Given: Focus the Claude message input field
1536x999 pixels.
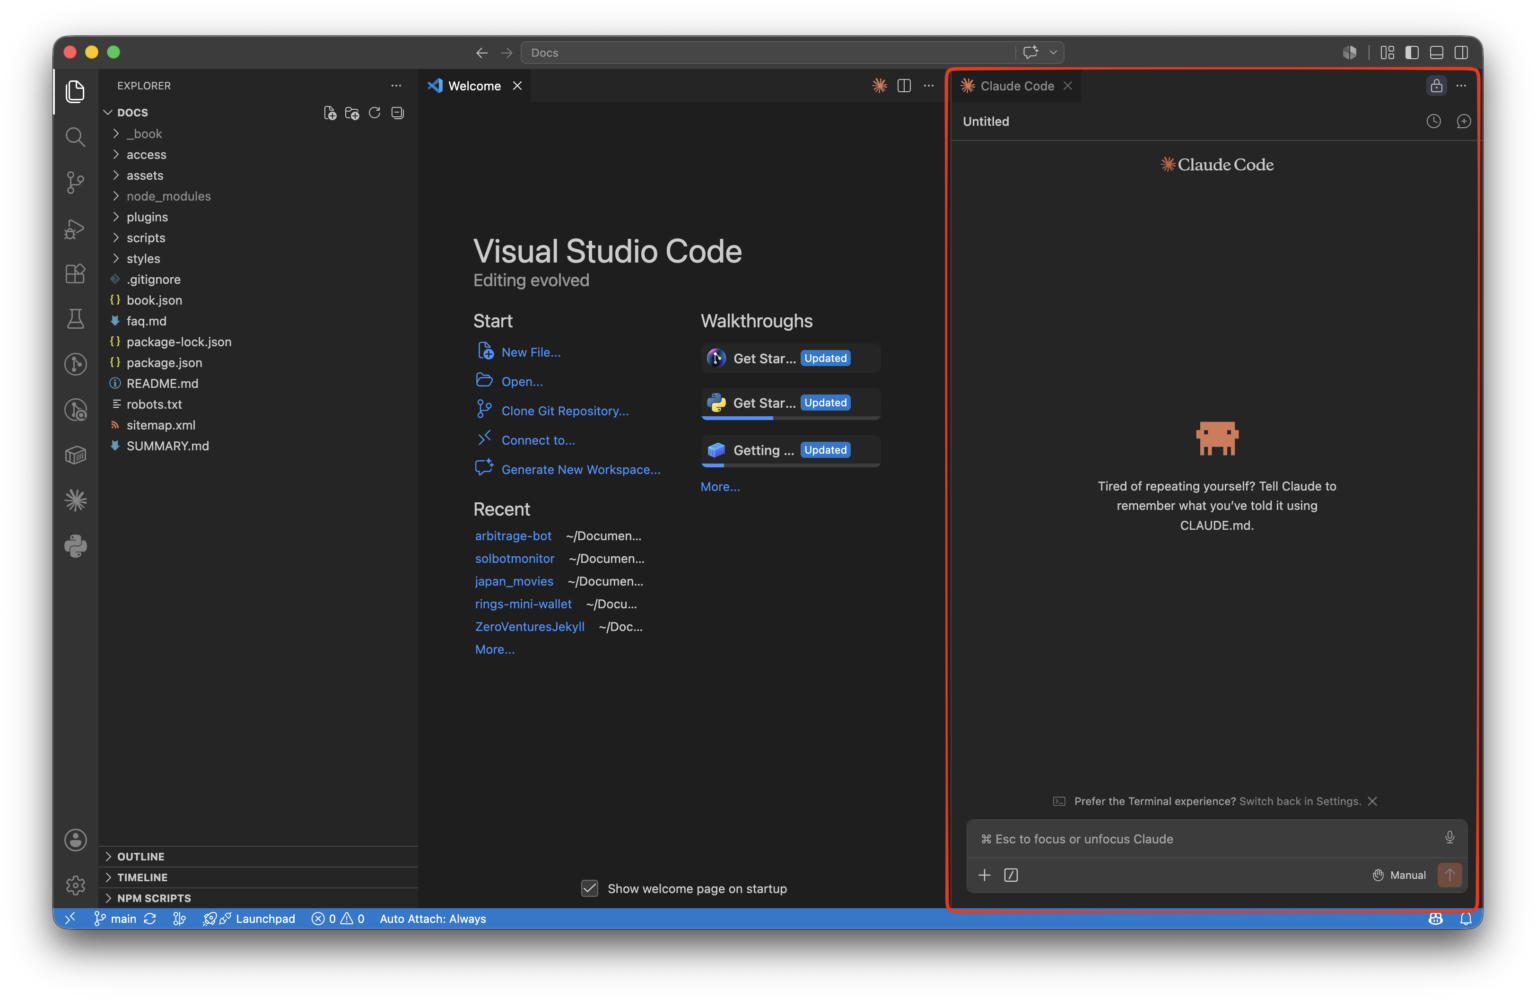Looking at the screenshot, I should 1205,839.
